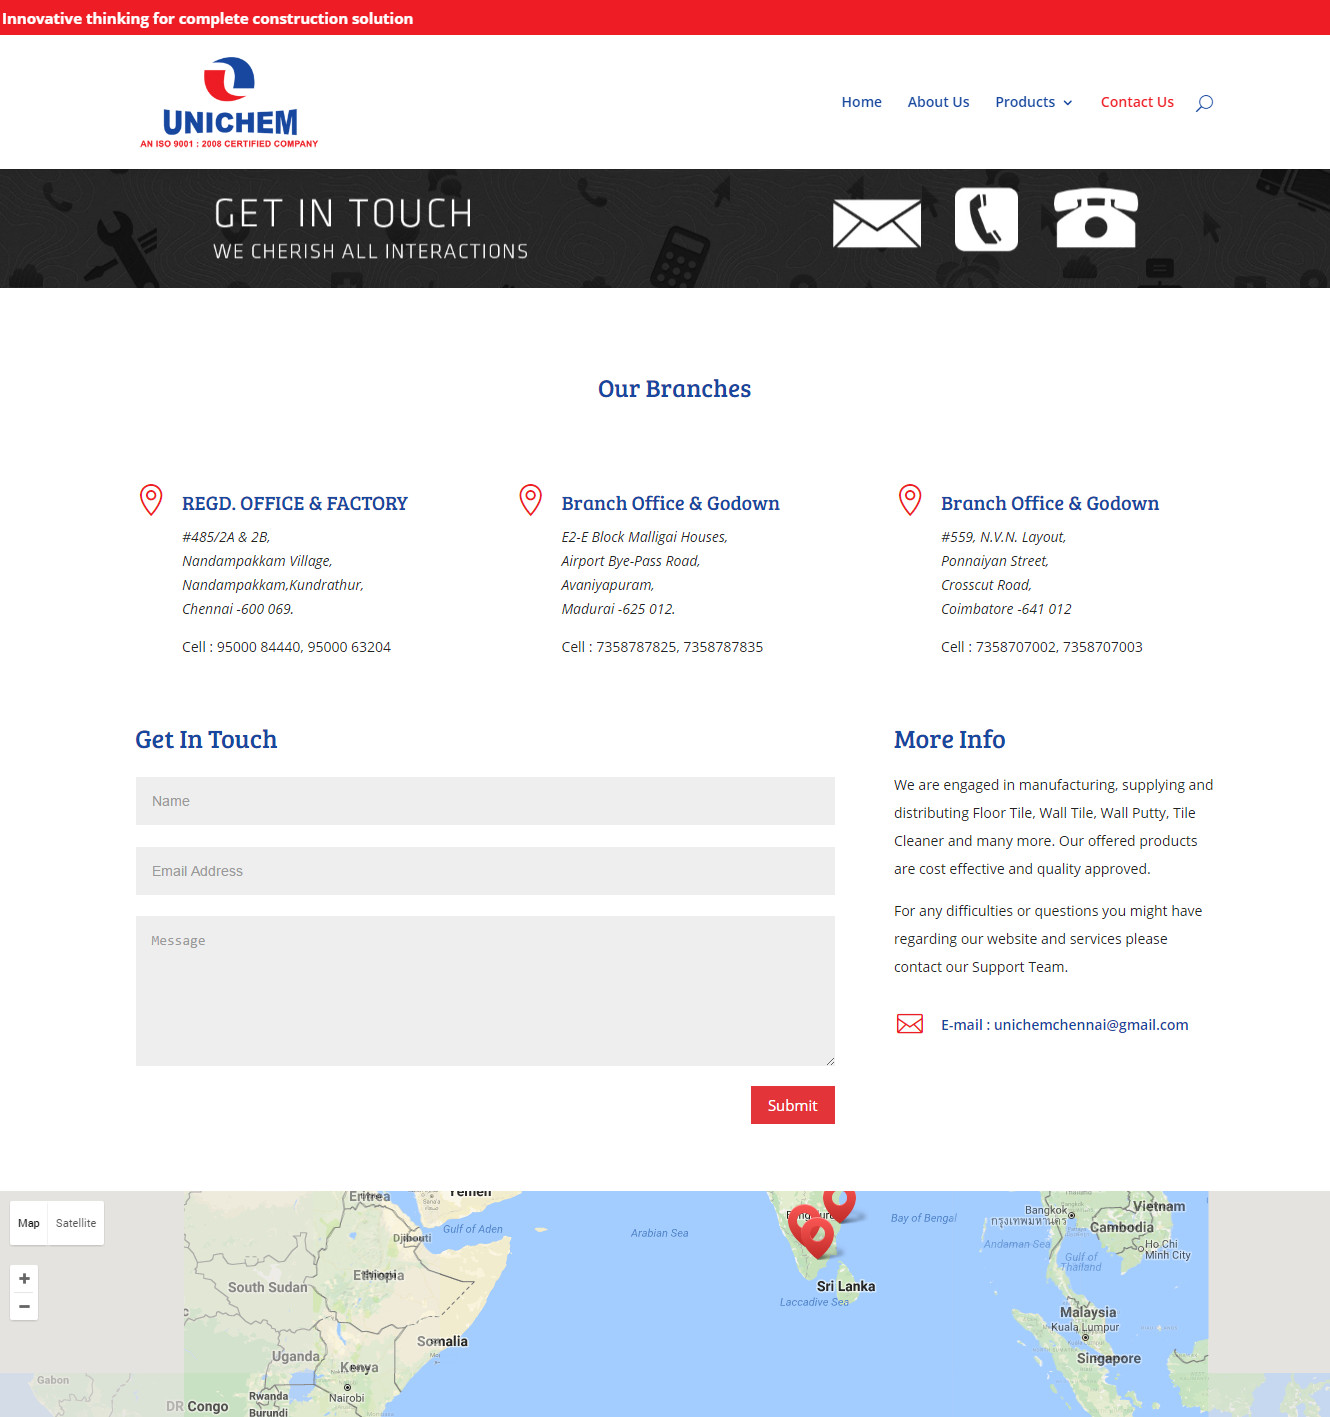Screen dimensions: 1330x1417
Task: Click the Cell : 95000 84440 phone numbers
Action: 286,647
